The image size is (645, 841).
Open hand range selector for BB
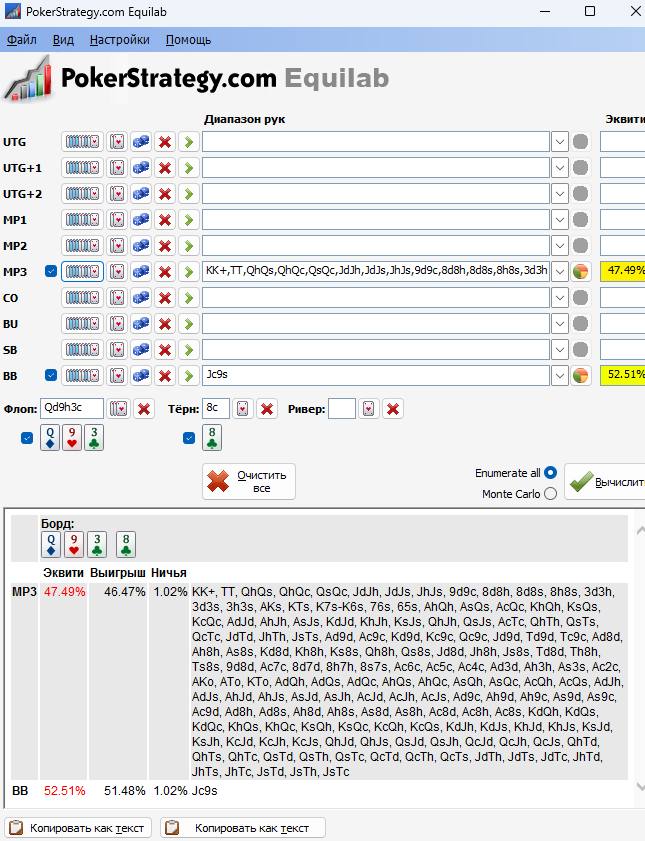coord(82,375)
